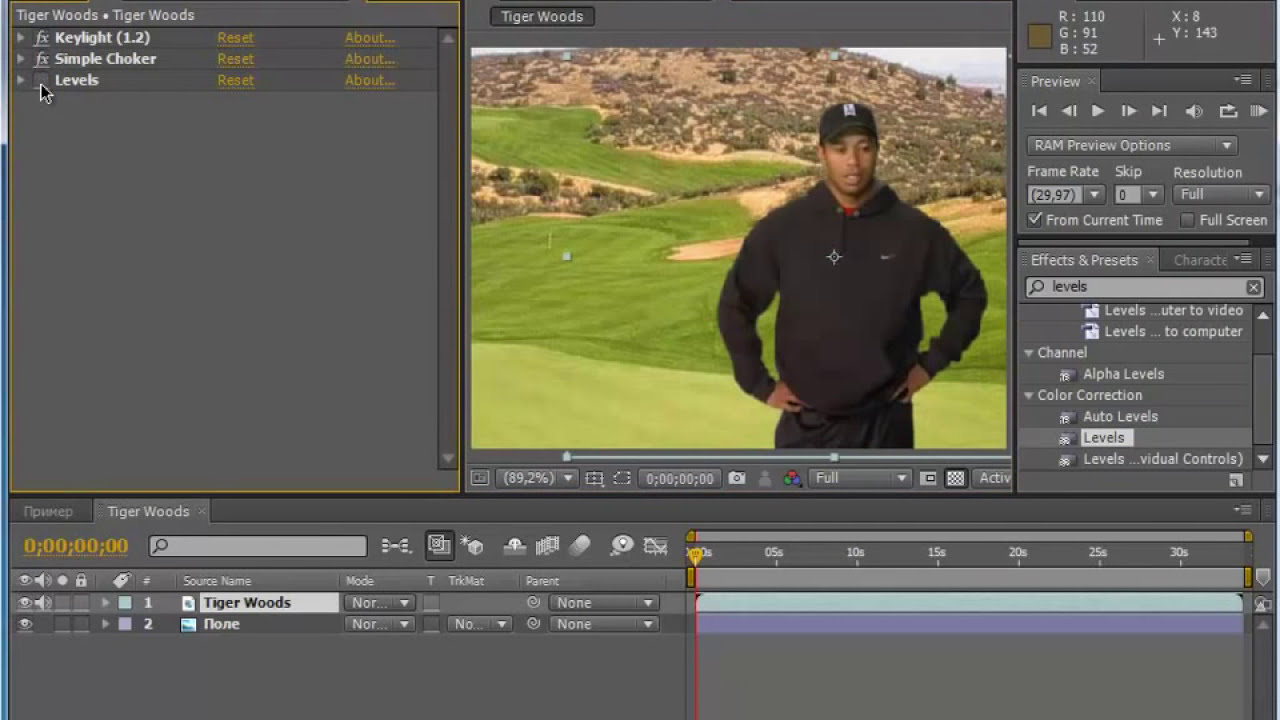Screen dimensions: 1280x720
Task: Toggle mask and shape path visibility
Action: 622,478
